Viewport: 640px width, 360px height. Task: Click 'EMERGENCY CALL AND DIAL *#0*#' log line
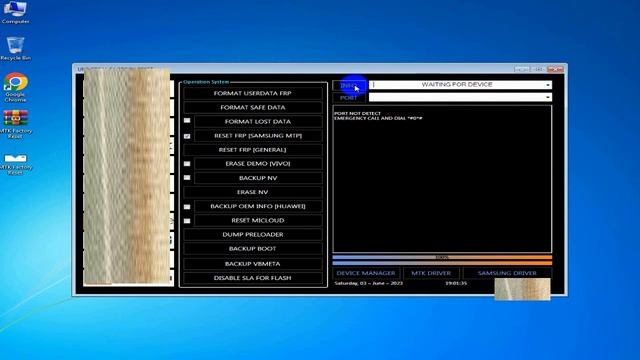click(378, 118)
